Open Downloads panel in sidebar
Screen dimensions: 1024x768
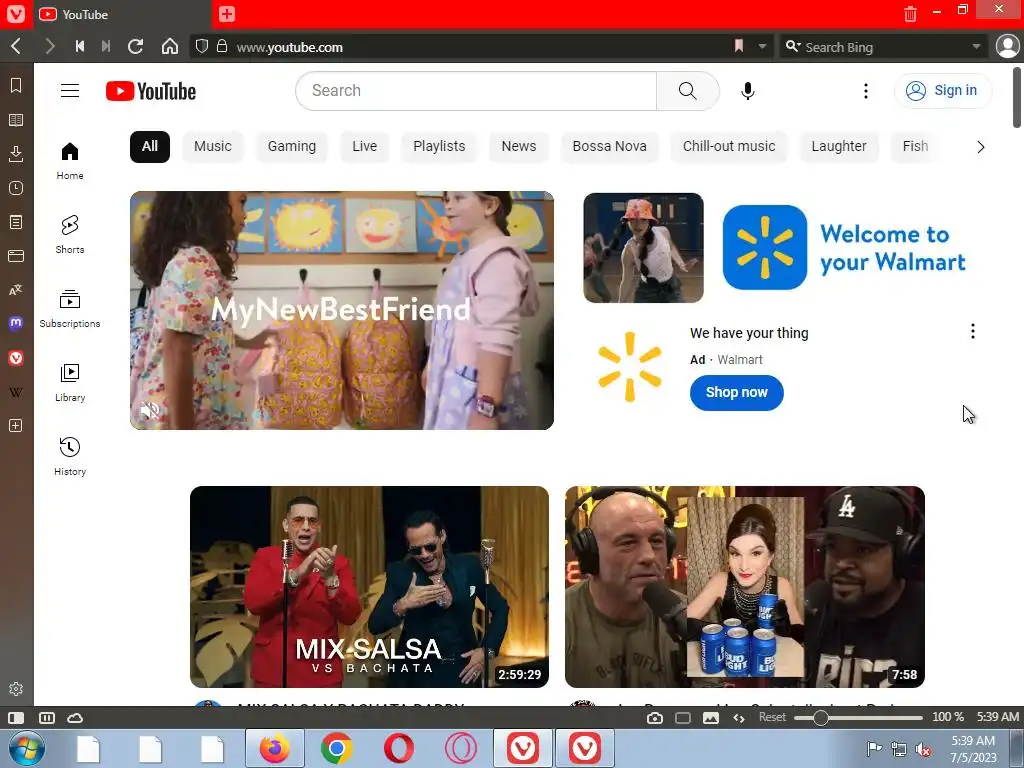click(x=16, y=154)
